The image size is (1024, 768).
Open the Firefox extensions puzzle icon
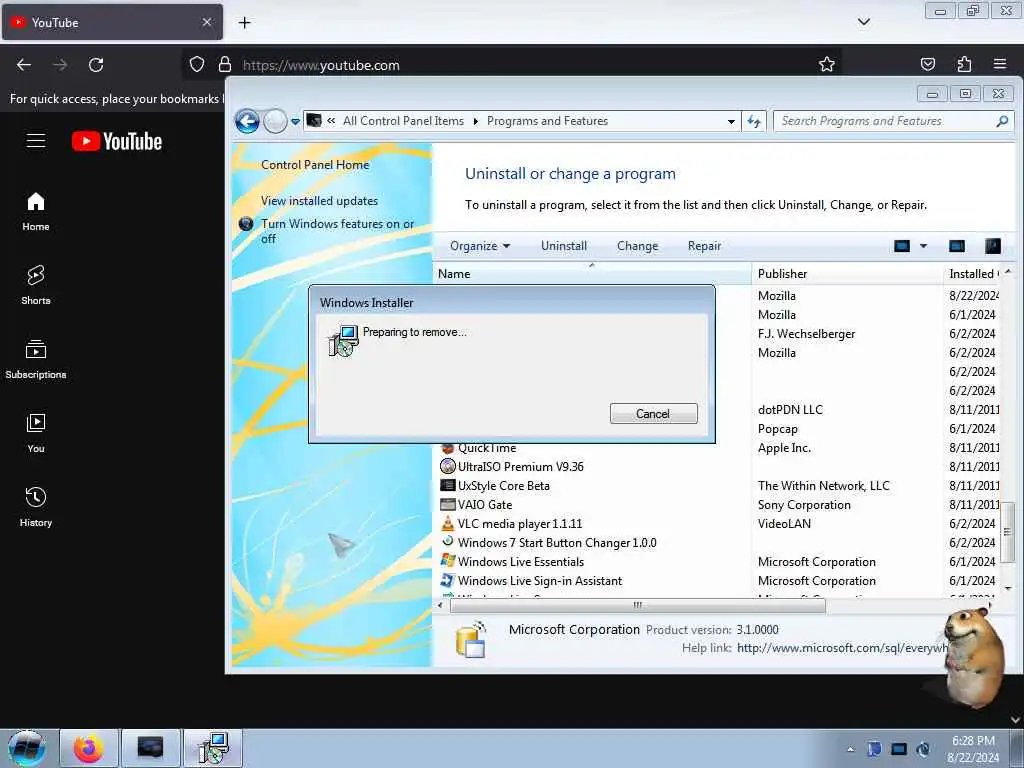click(x=964, y=64)
